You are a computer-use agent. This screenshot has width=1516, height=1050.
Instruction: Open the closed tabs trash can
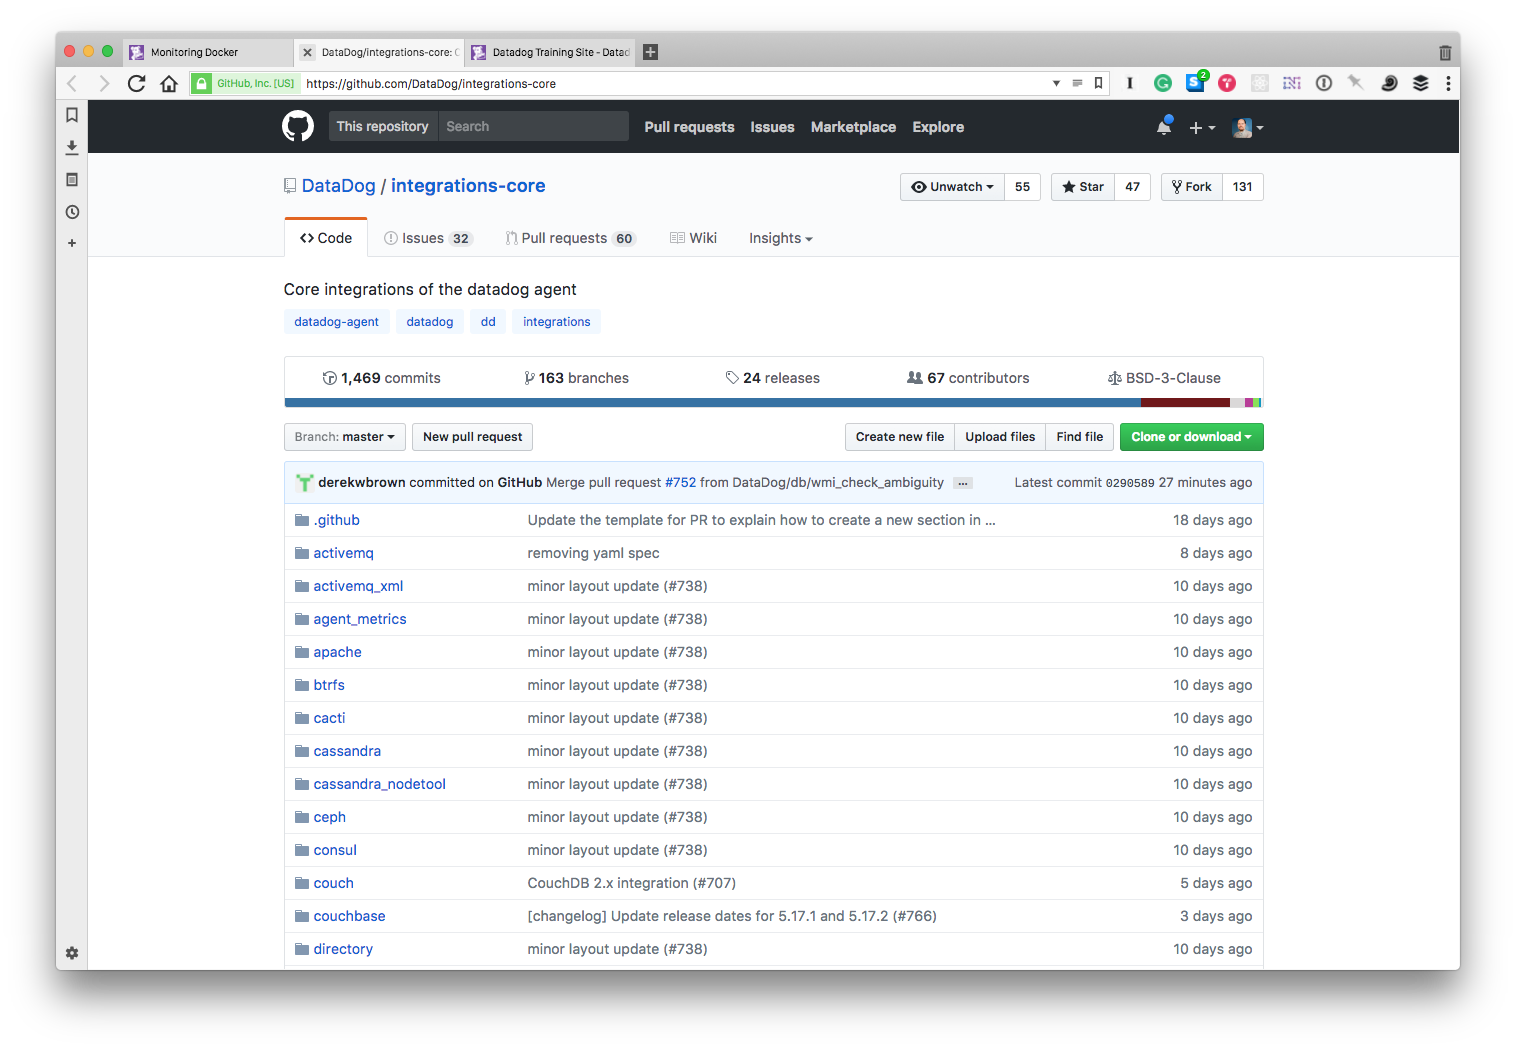1445,52
